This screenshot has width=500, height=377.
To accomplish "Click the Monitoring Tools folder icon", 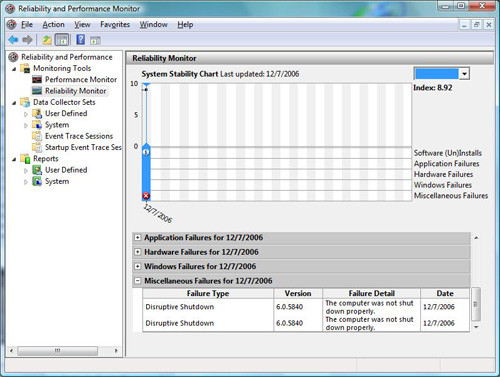I will coord(25,68).
